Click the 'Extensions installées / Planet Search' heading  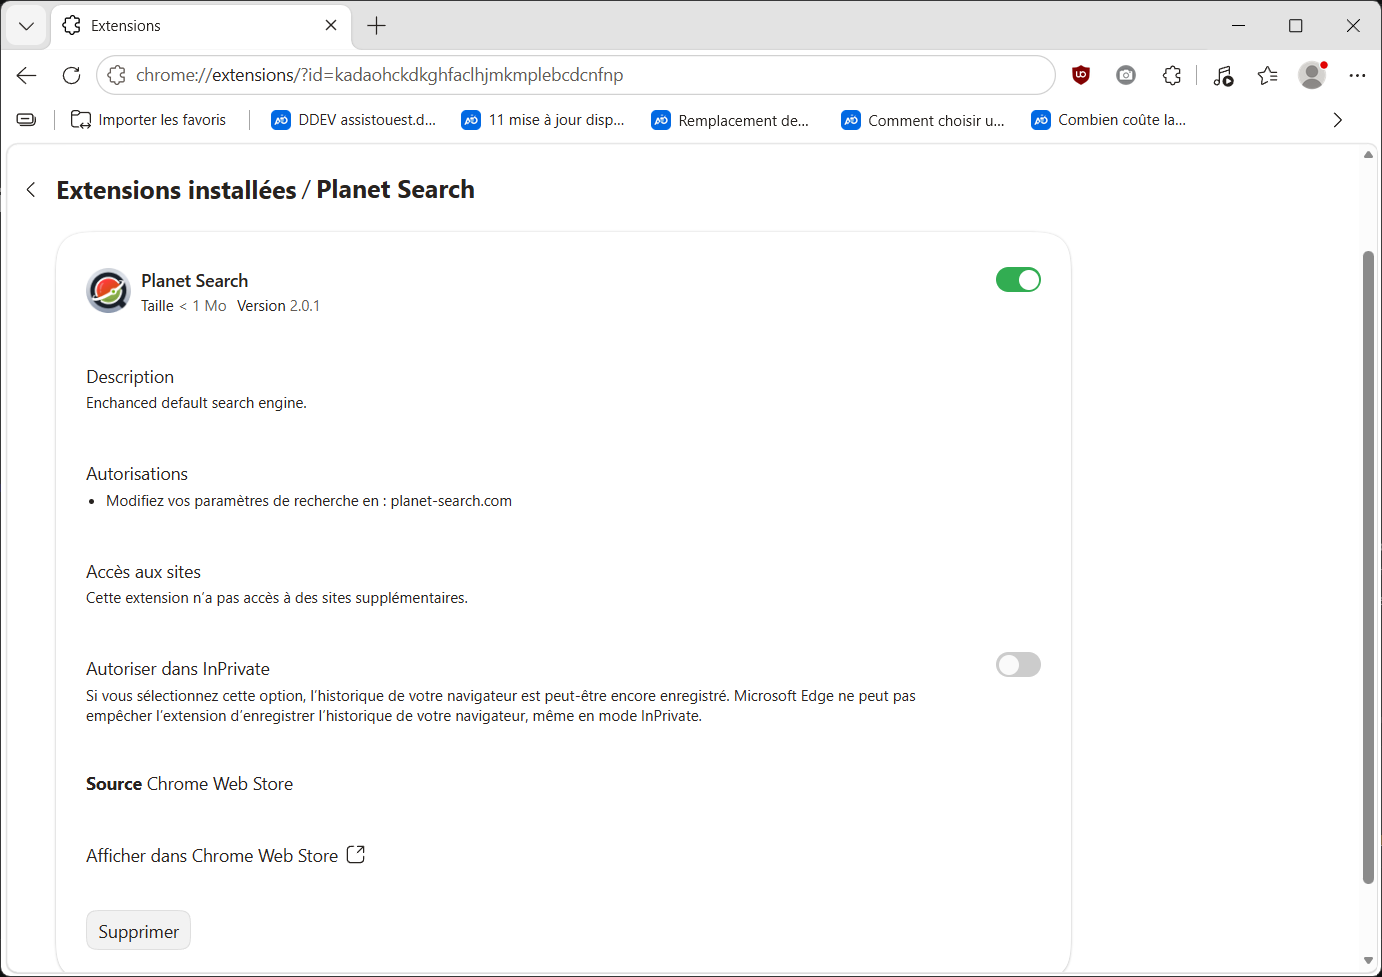point(265,190)
